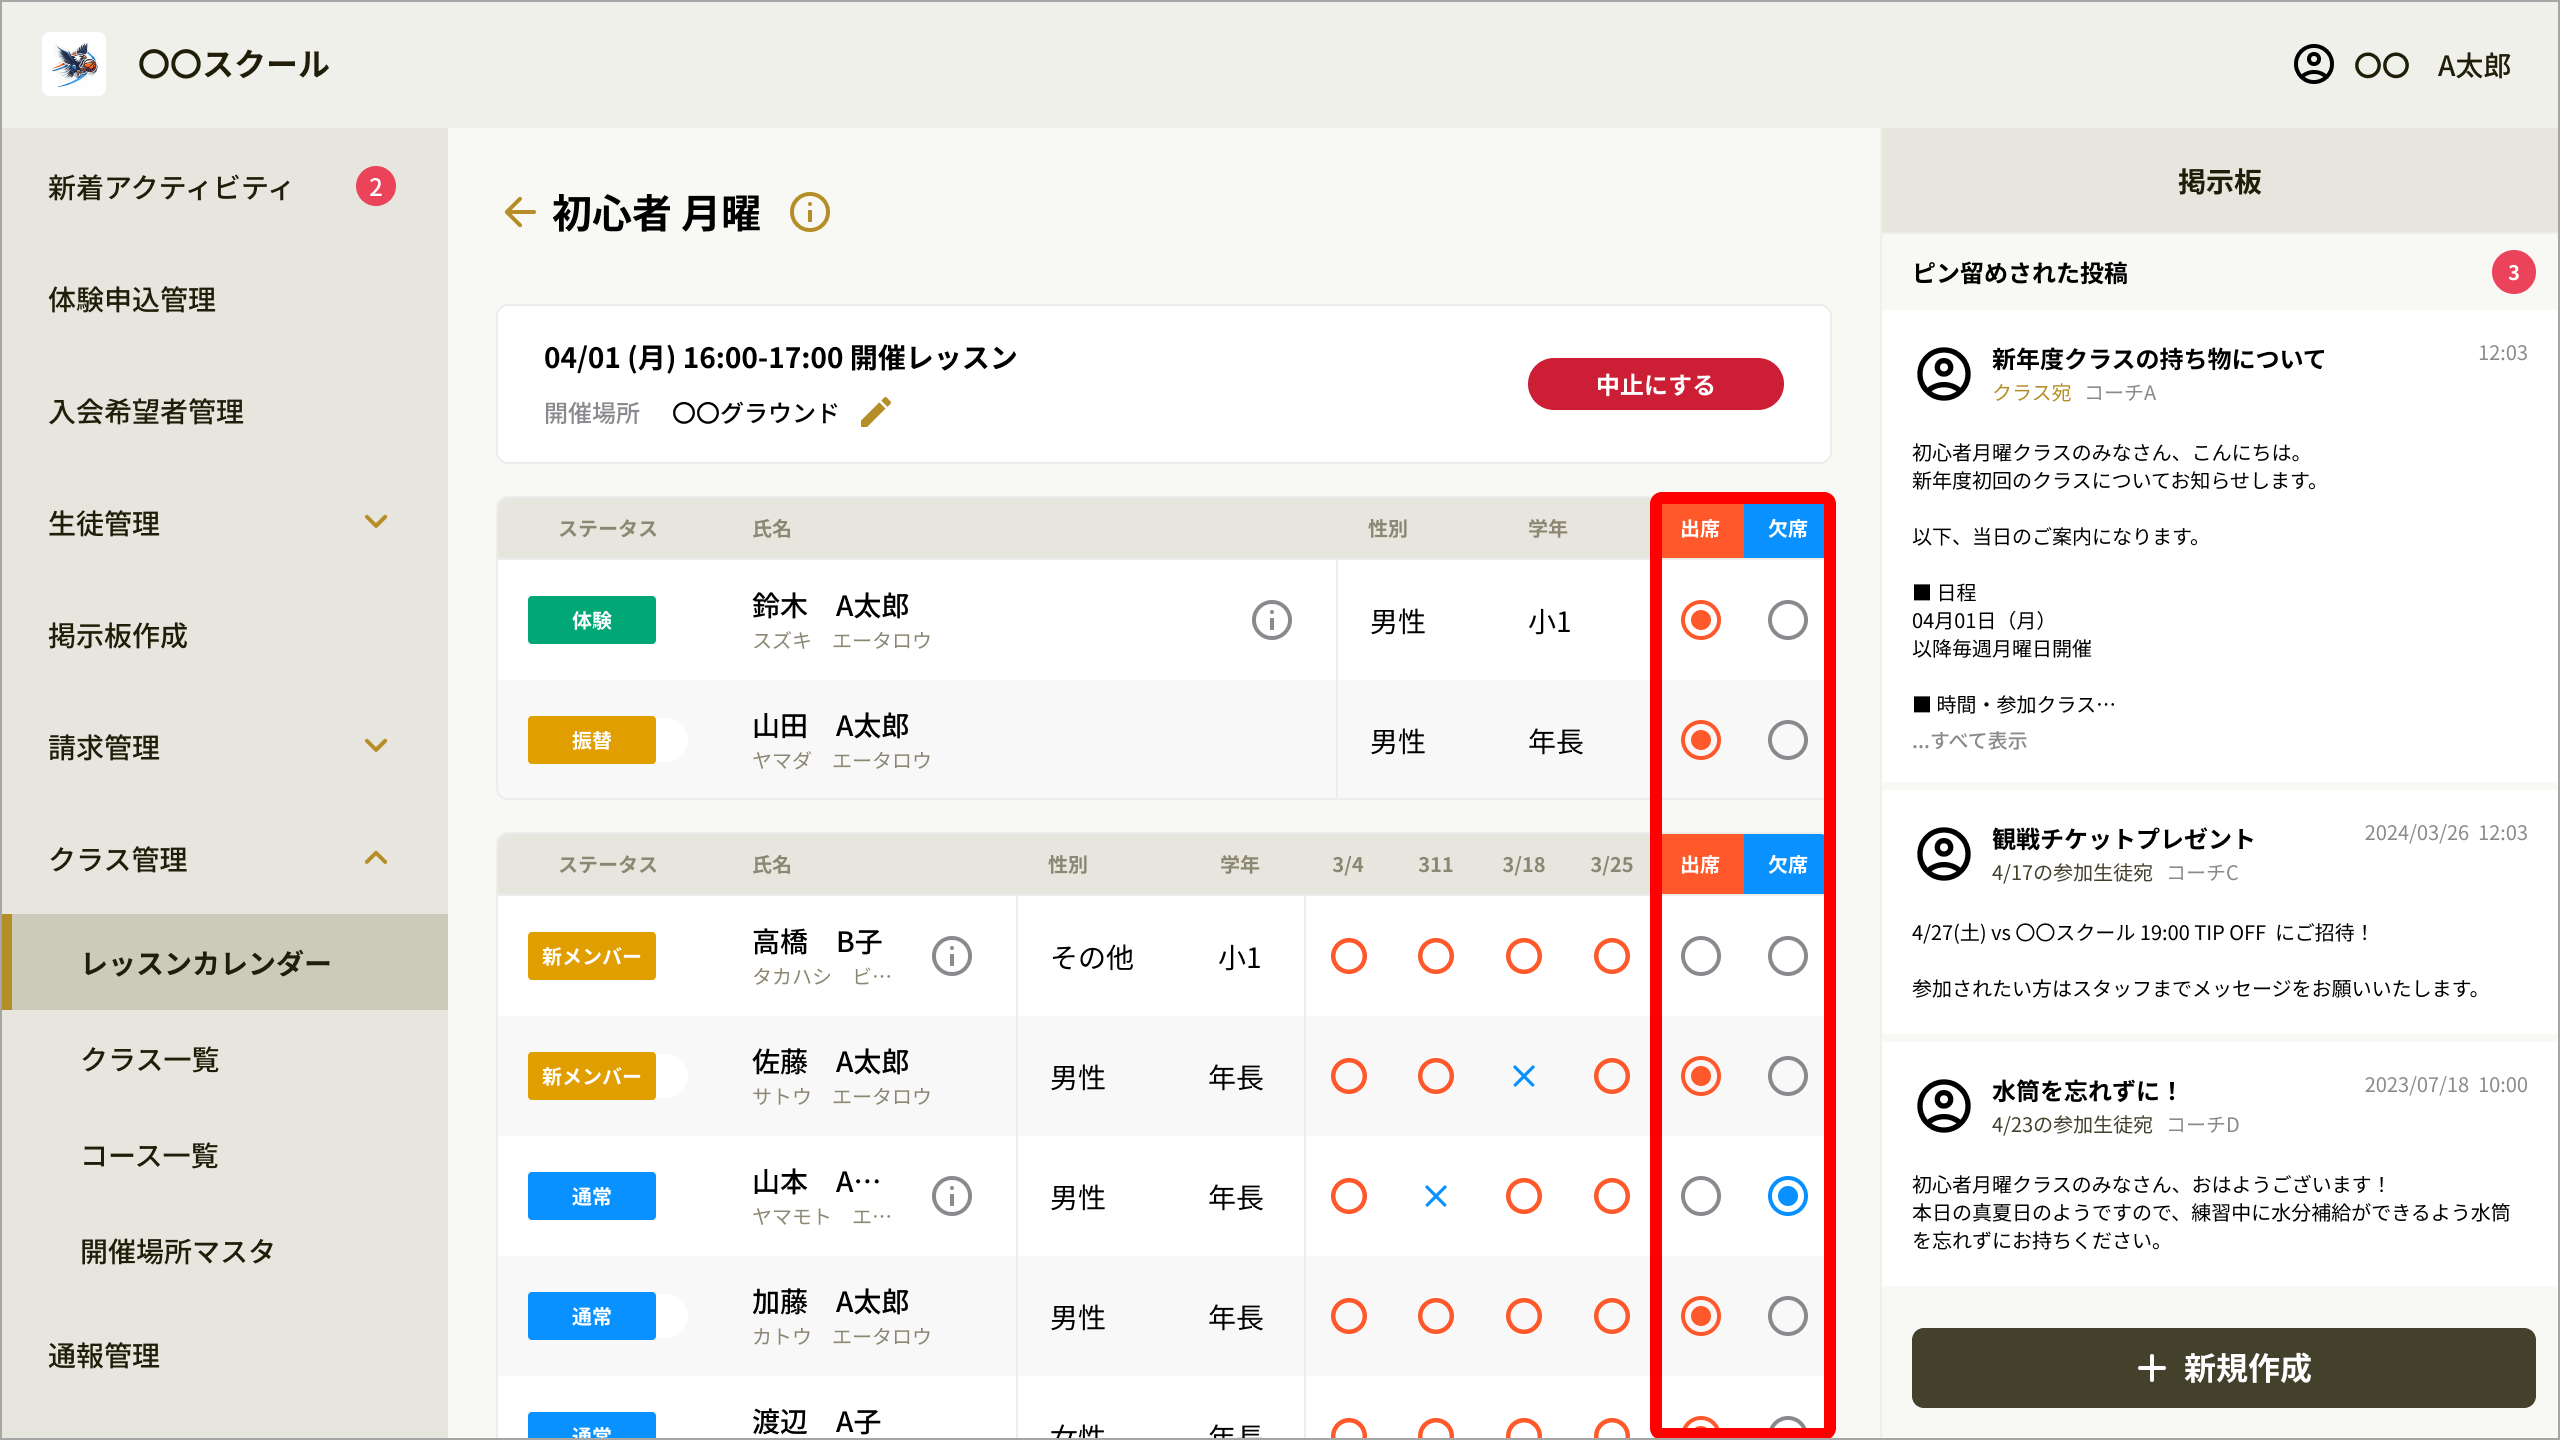Click the 振替 status tag
The width and height of the screenshot is (2560, 1440).
(x=592, y=740)
